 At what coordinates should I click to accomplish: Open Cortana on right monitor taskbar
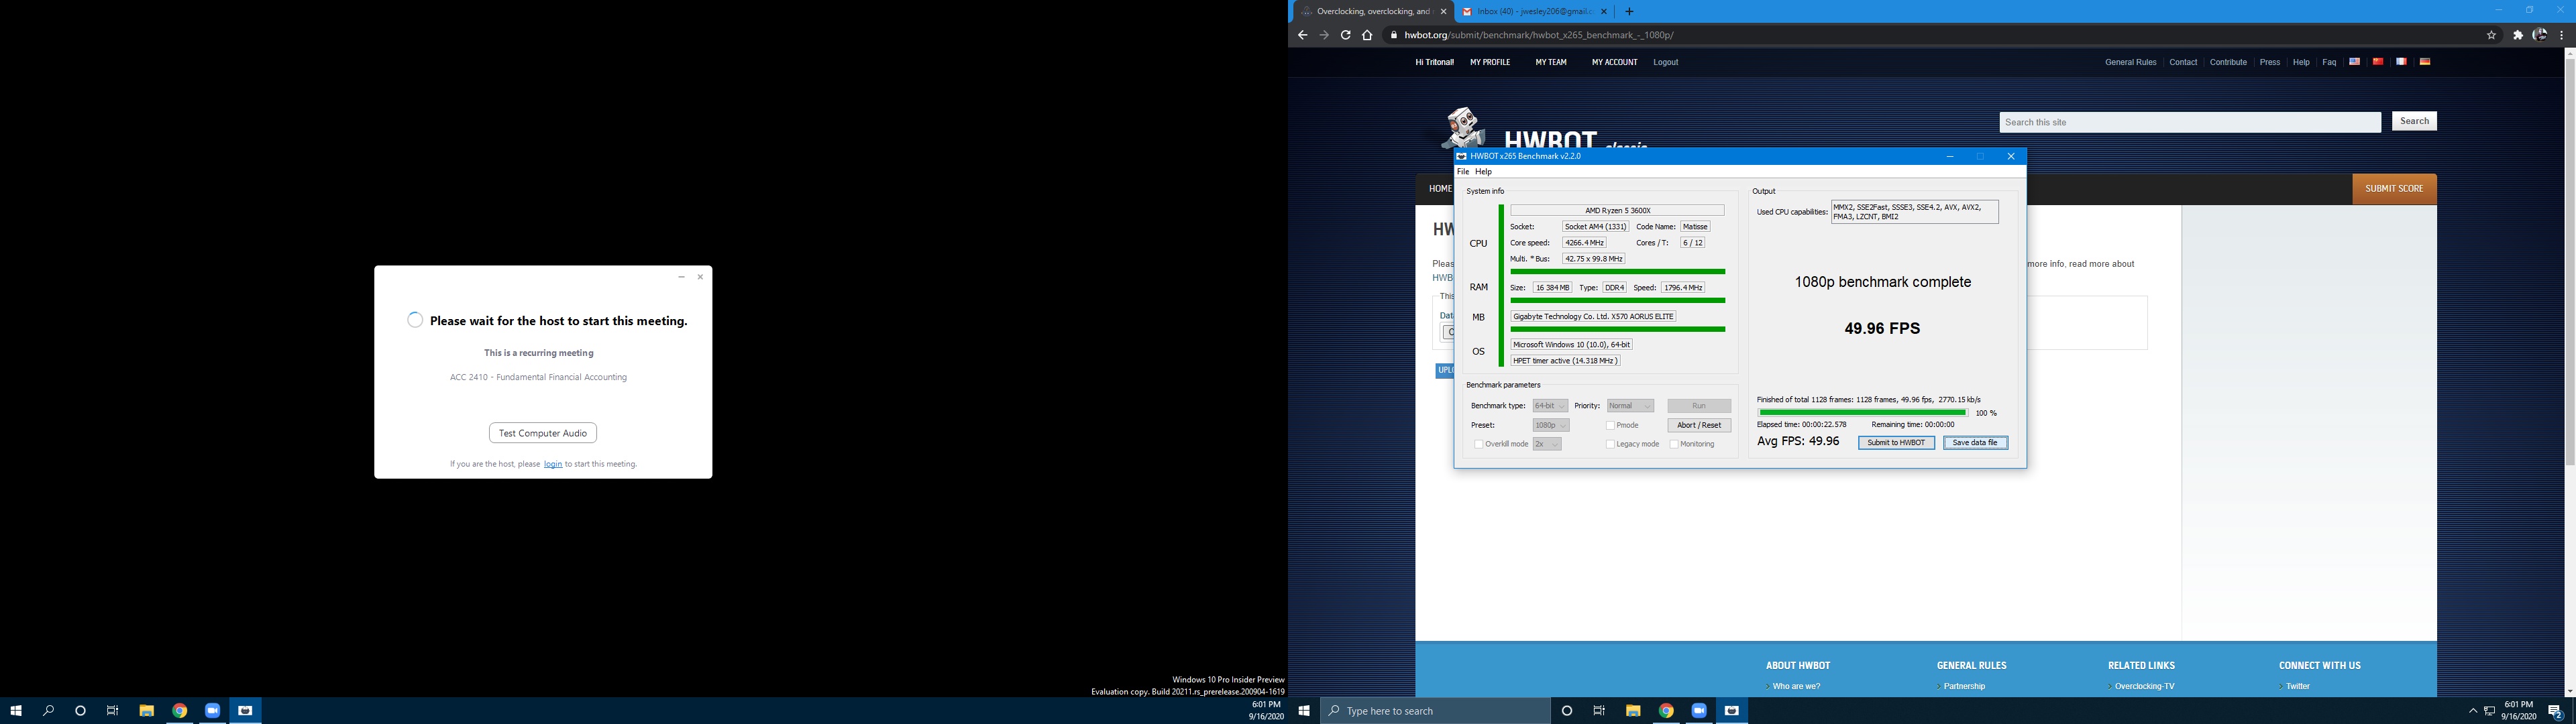[1567, 711]
